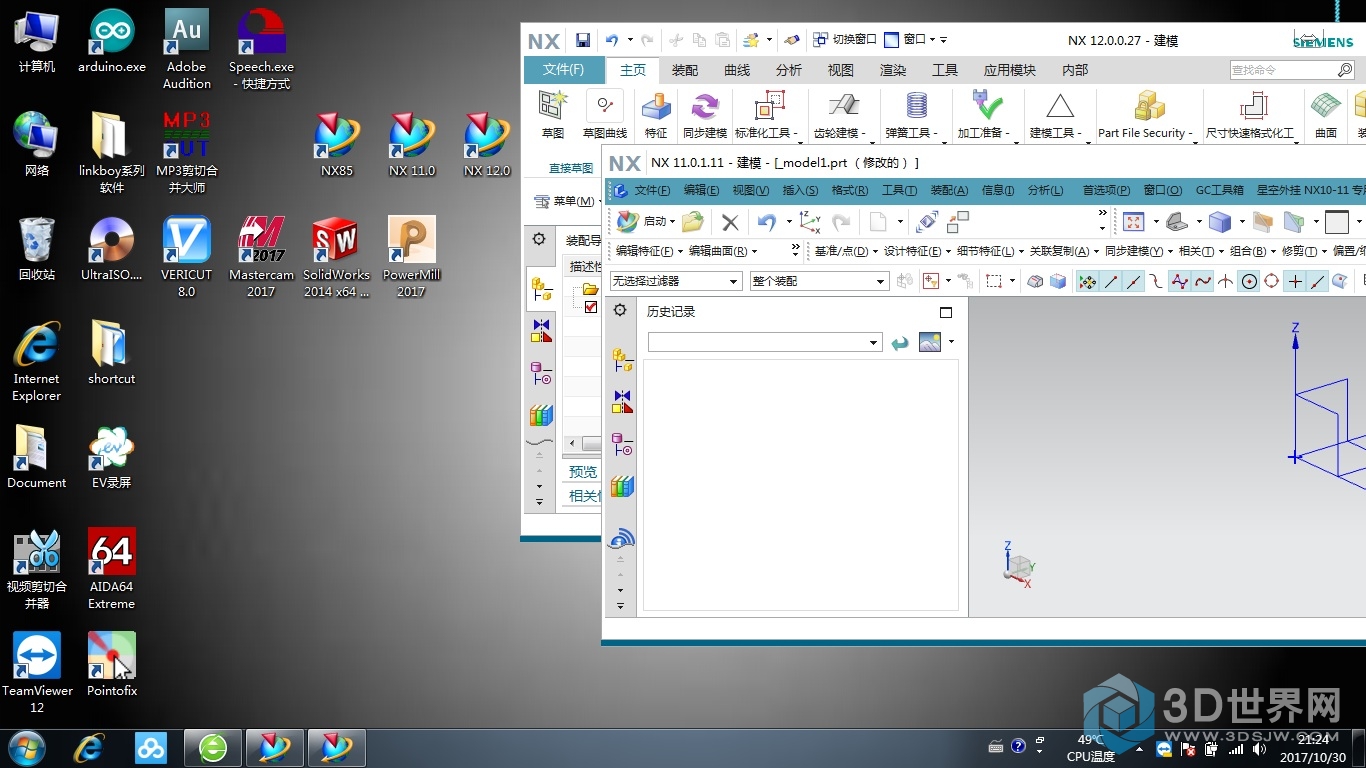Image resolution: width=1366 pixels, height=768 pixels.
Task: Click the delete X icon in NX 11 toolbar
Action: coord(730,222)
